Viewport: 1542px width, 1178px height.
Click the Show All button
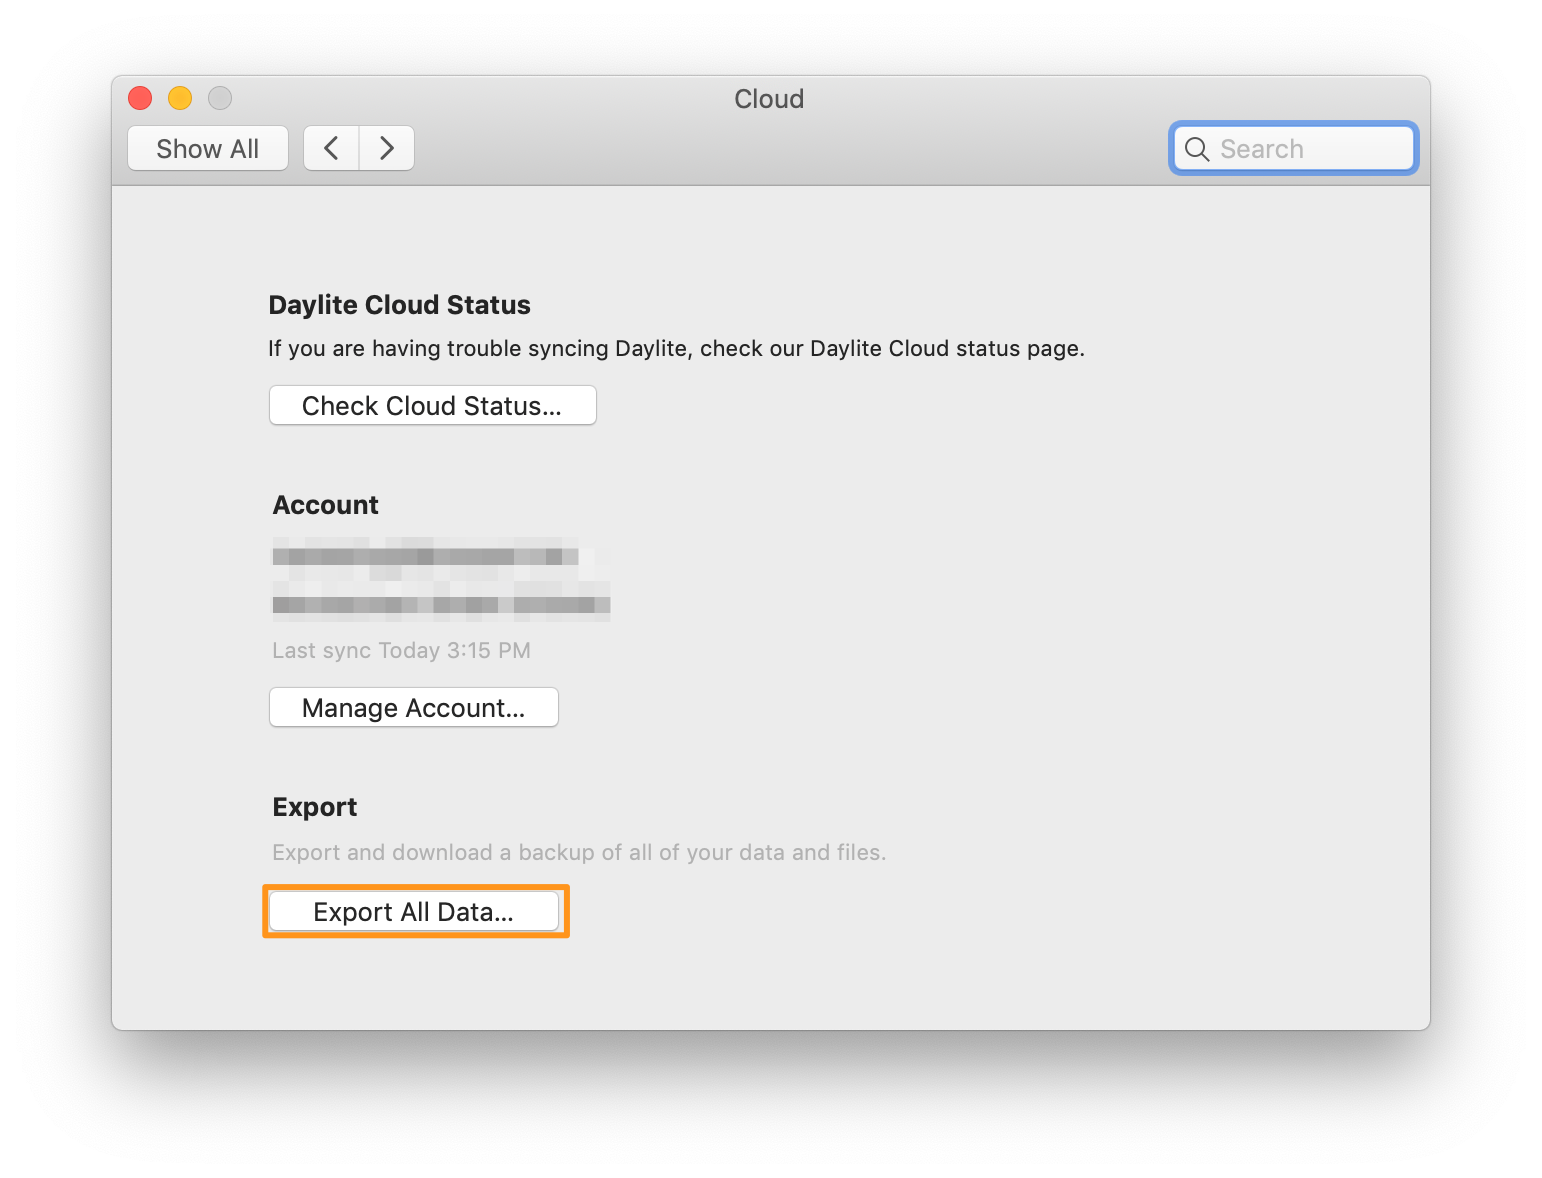click(208, 149)
